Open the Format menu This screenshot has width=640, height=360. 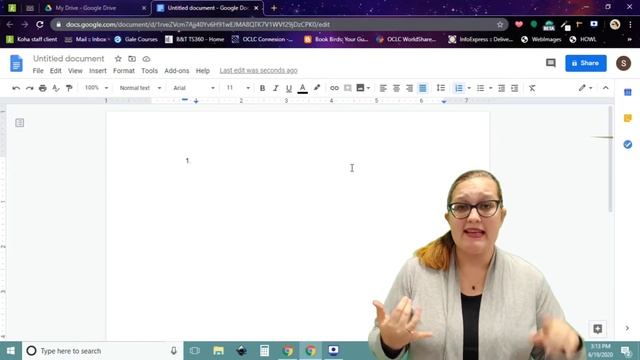pos(124,71)
